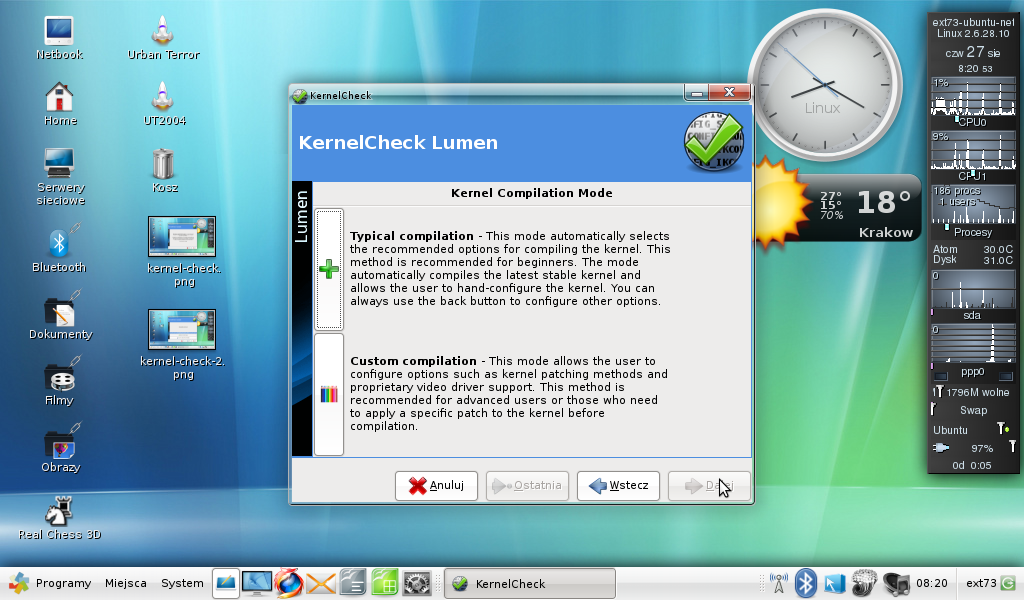This screenshot has width=1024, height=600.
Task: Open the mail client launcher in panel
Action: [x=321, y=583]
